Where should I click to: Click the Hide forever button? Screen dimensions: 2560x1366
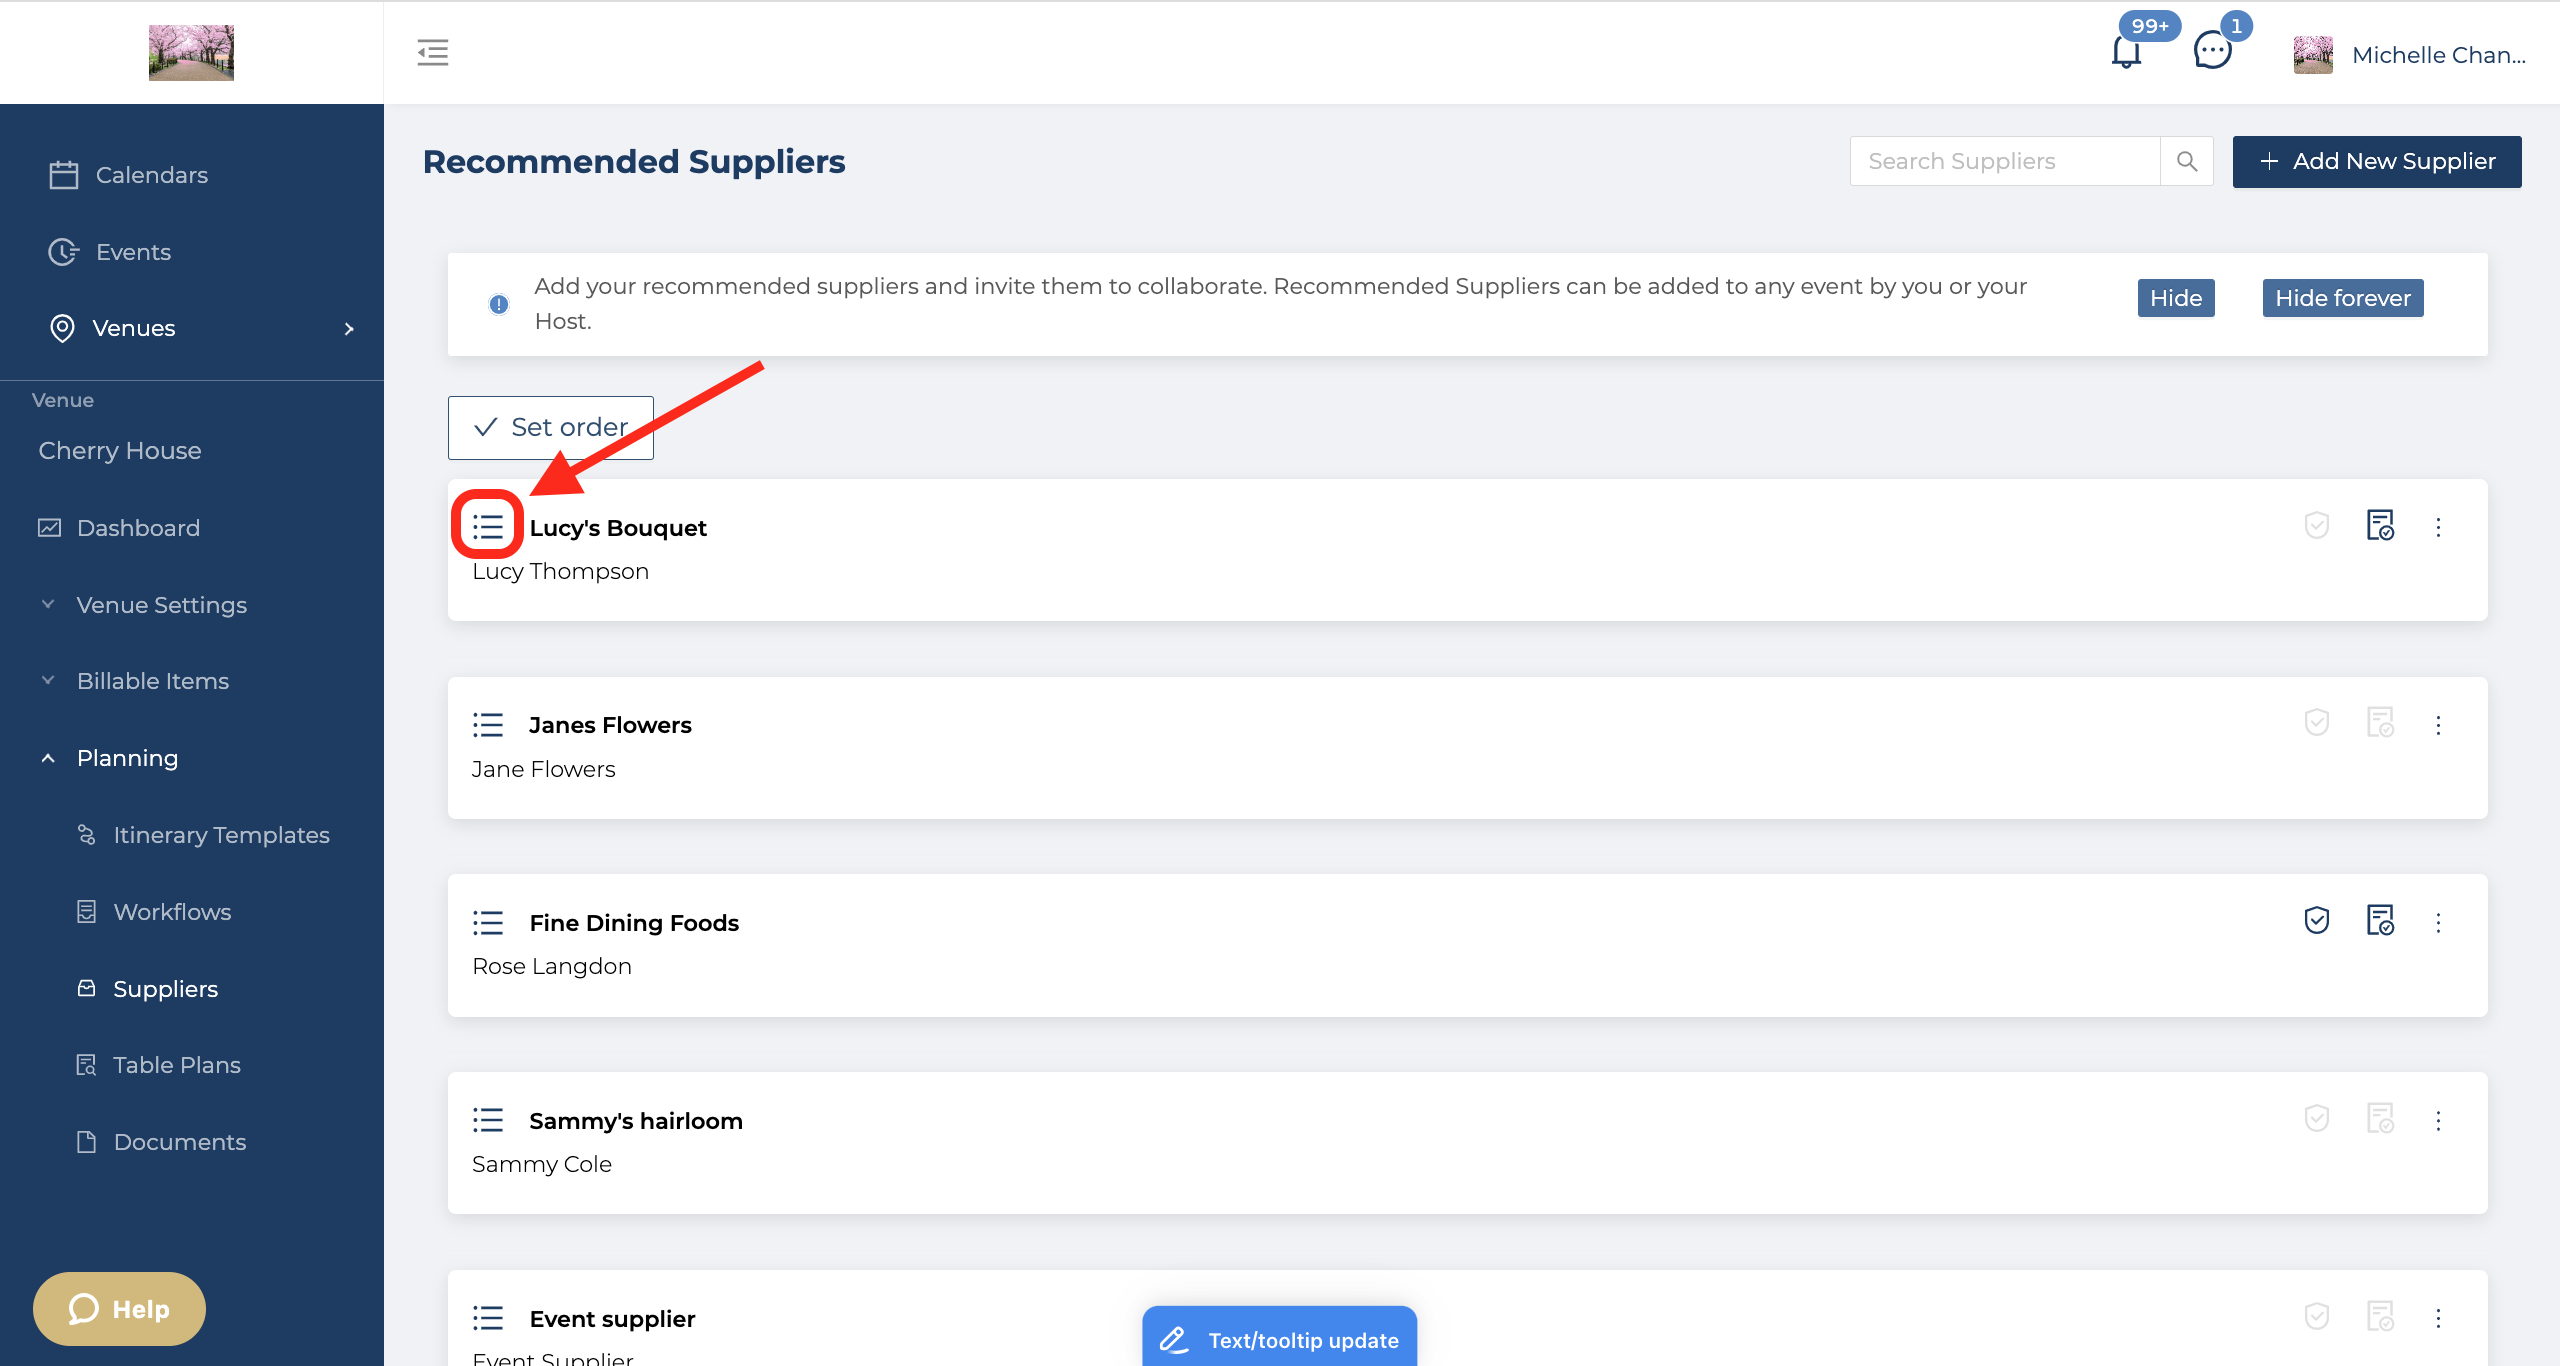click(2343, 298)
